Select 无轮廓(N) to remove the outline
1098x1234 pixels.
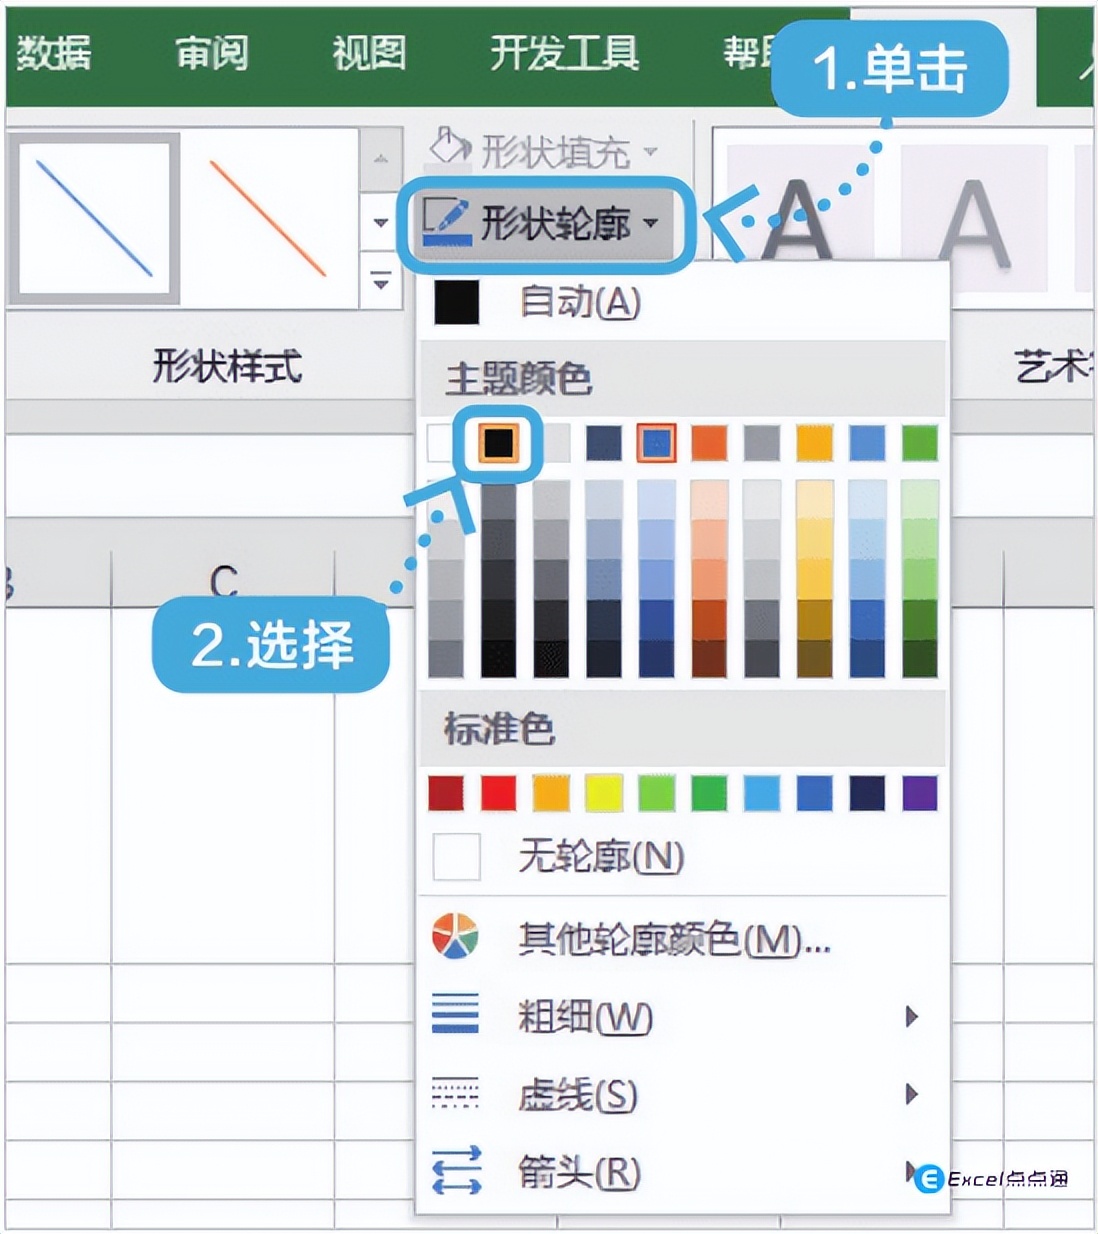tap(600, 856)
